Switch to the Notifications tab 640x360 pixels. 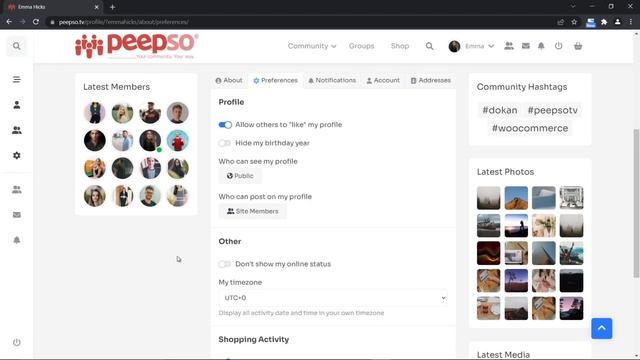pos(332,80)
